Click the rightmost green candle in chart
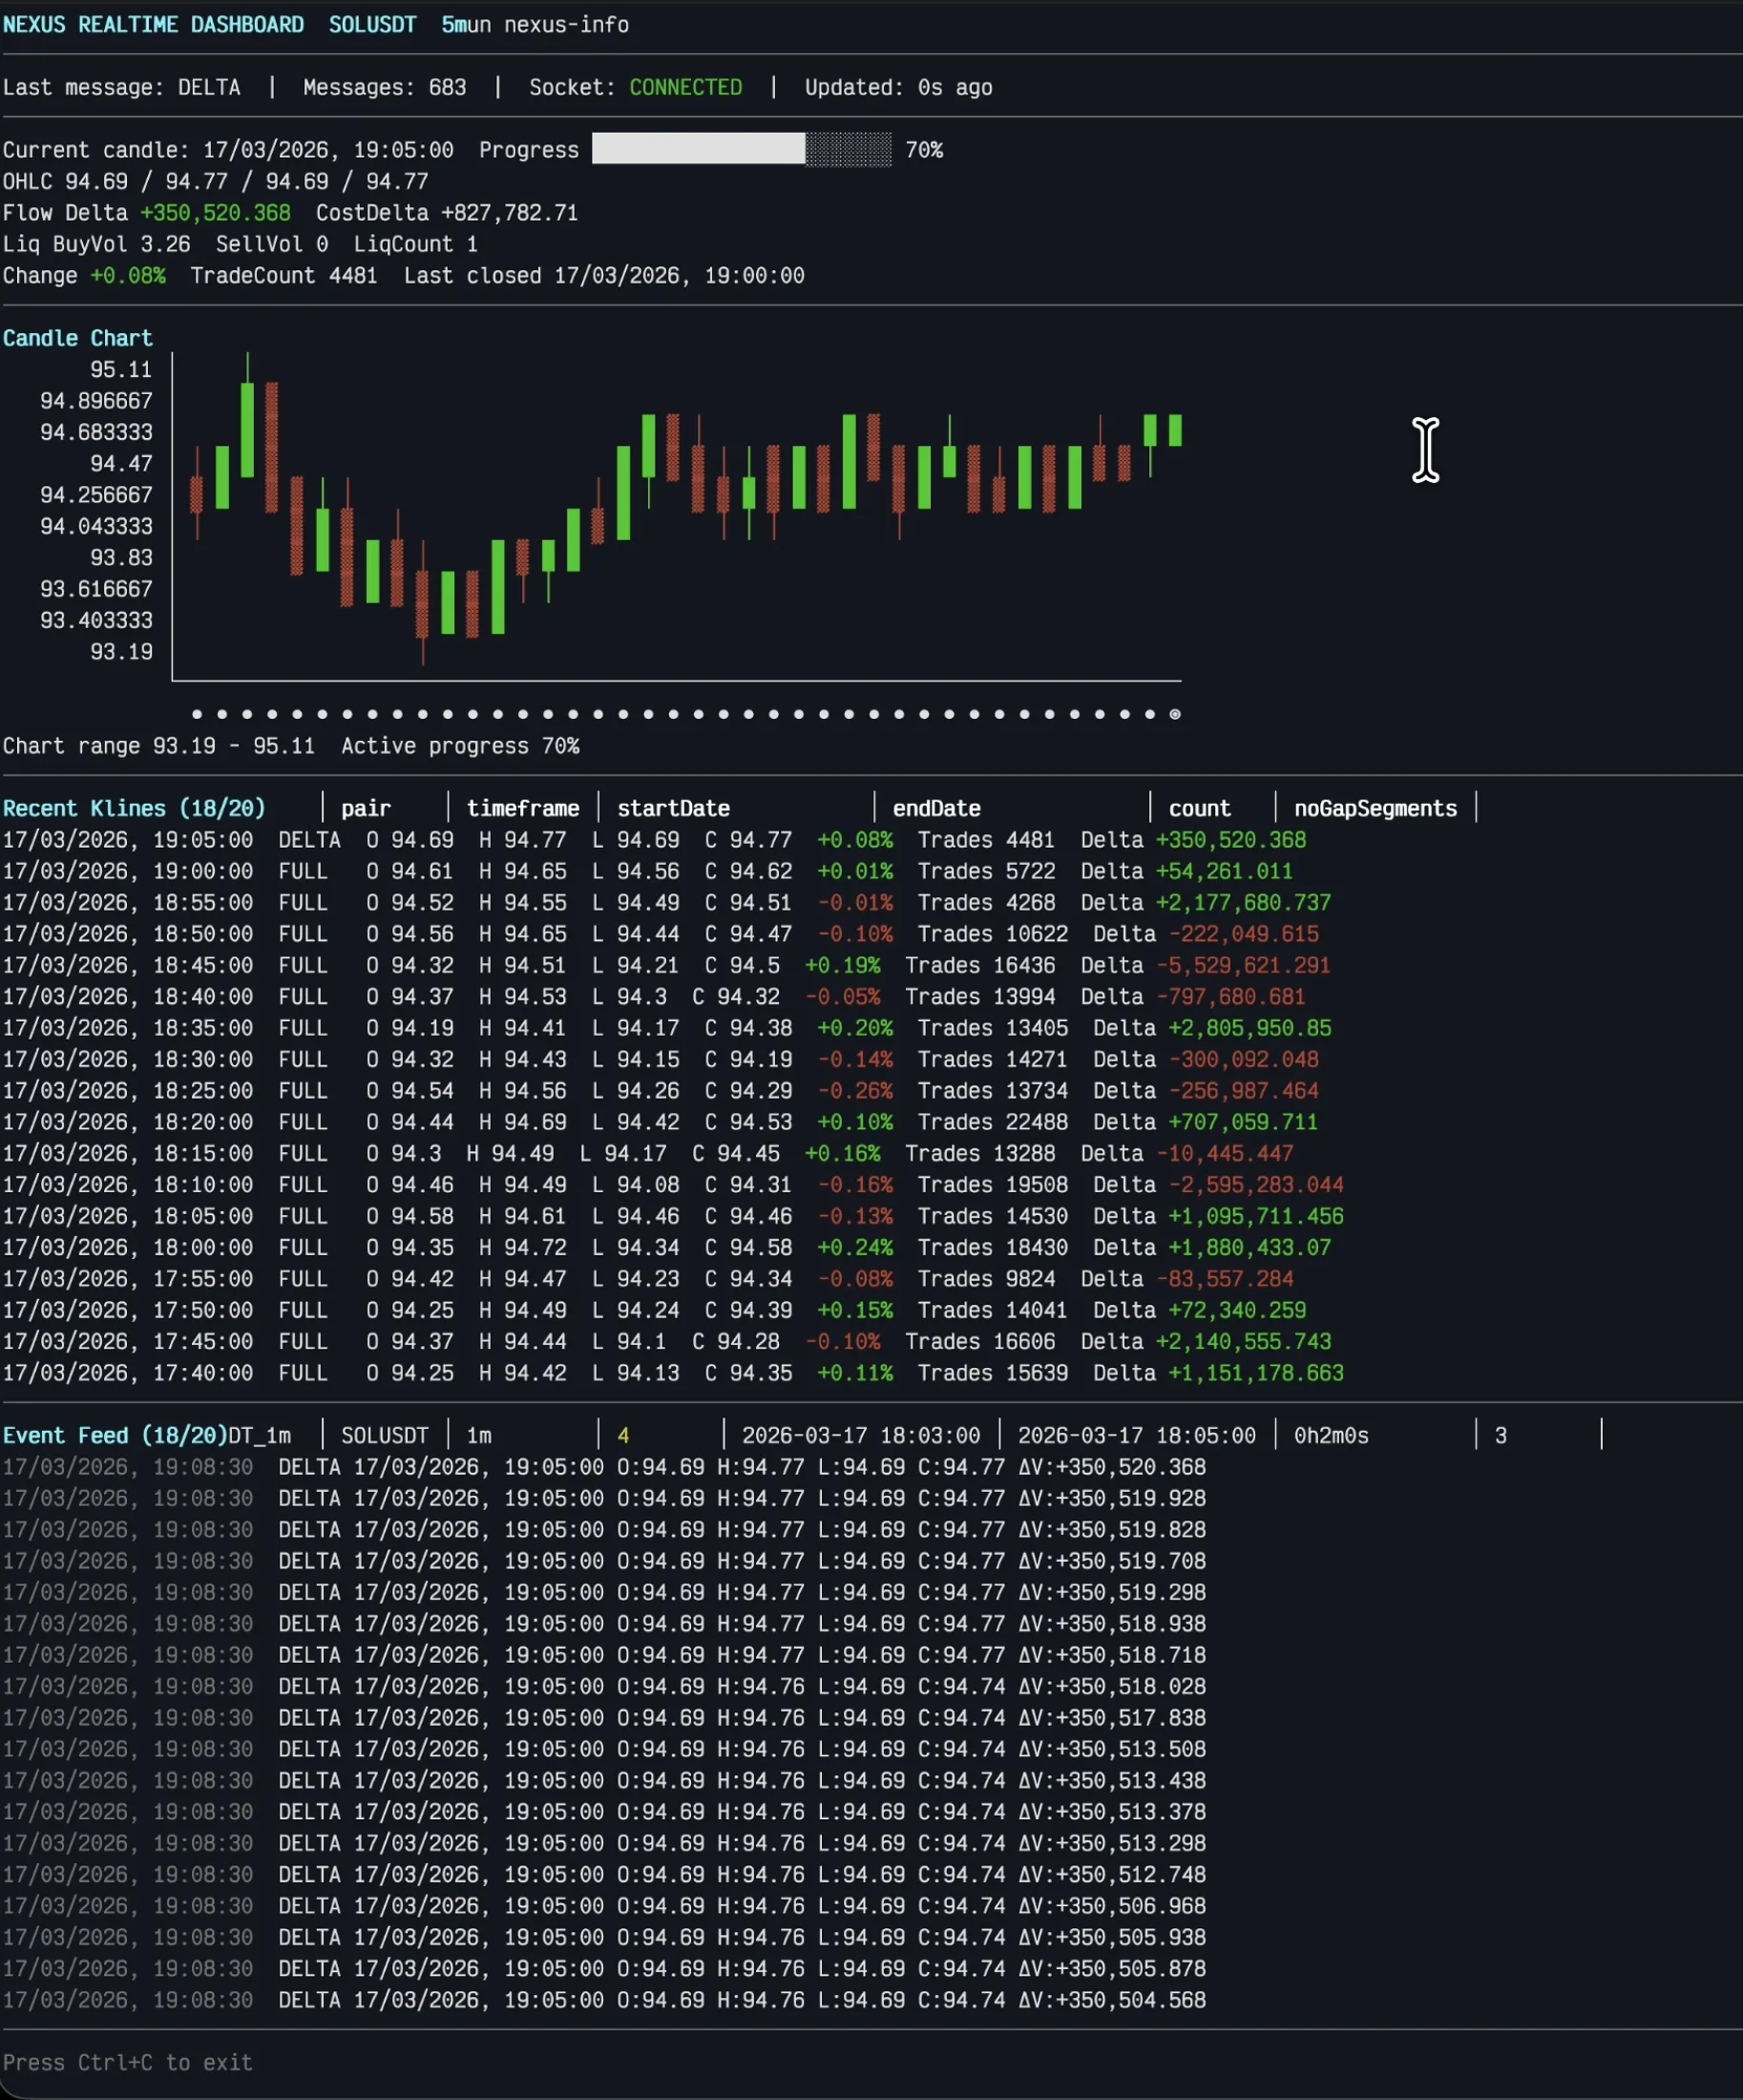Image resolution: width=1743 pixels, height=2100 pixels. tap(1175, 430)
